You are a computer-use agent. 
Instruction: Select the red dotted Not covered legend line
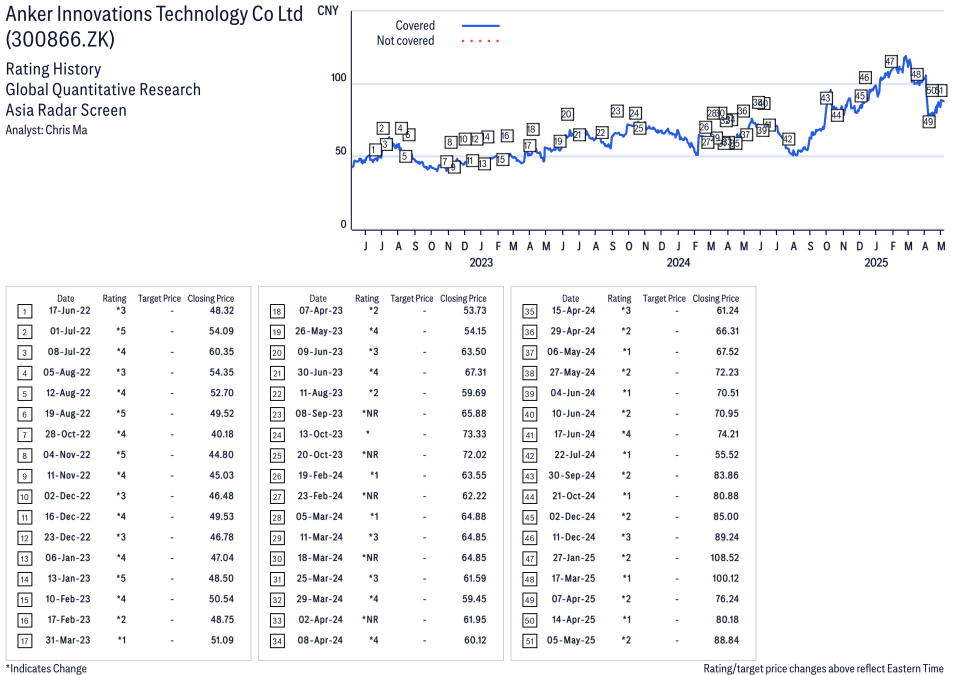(481, 41)
